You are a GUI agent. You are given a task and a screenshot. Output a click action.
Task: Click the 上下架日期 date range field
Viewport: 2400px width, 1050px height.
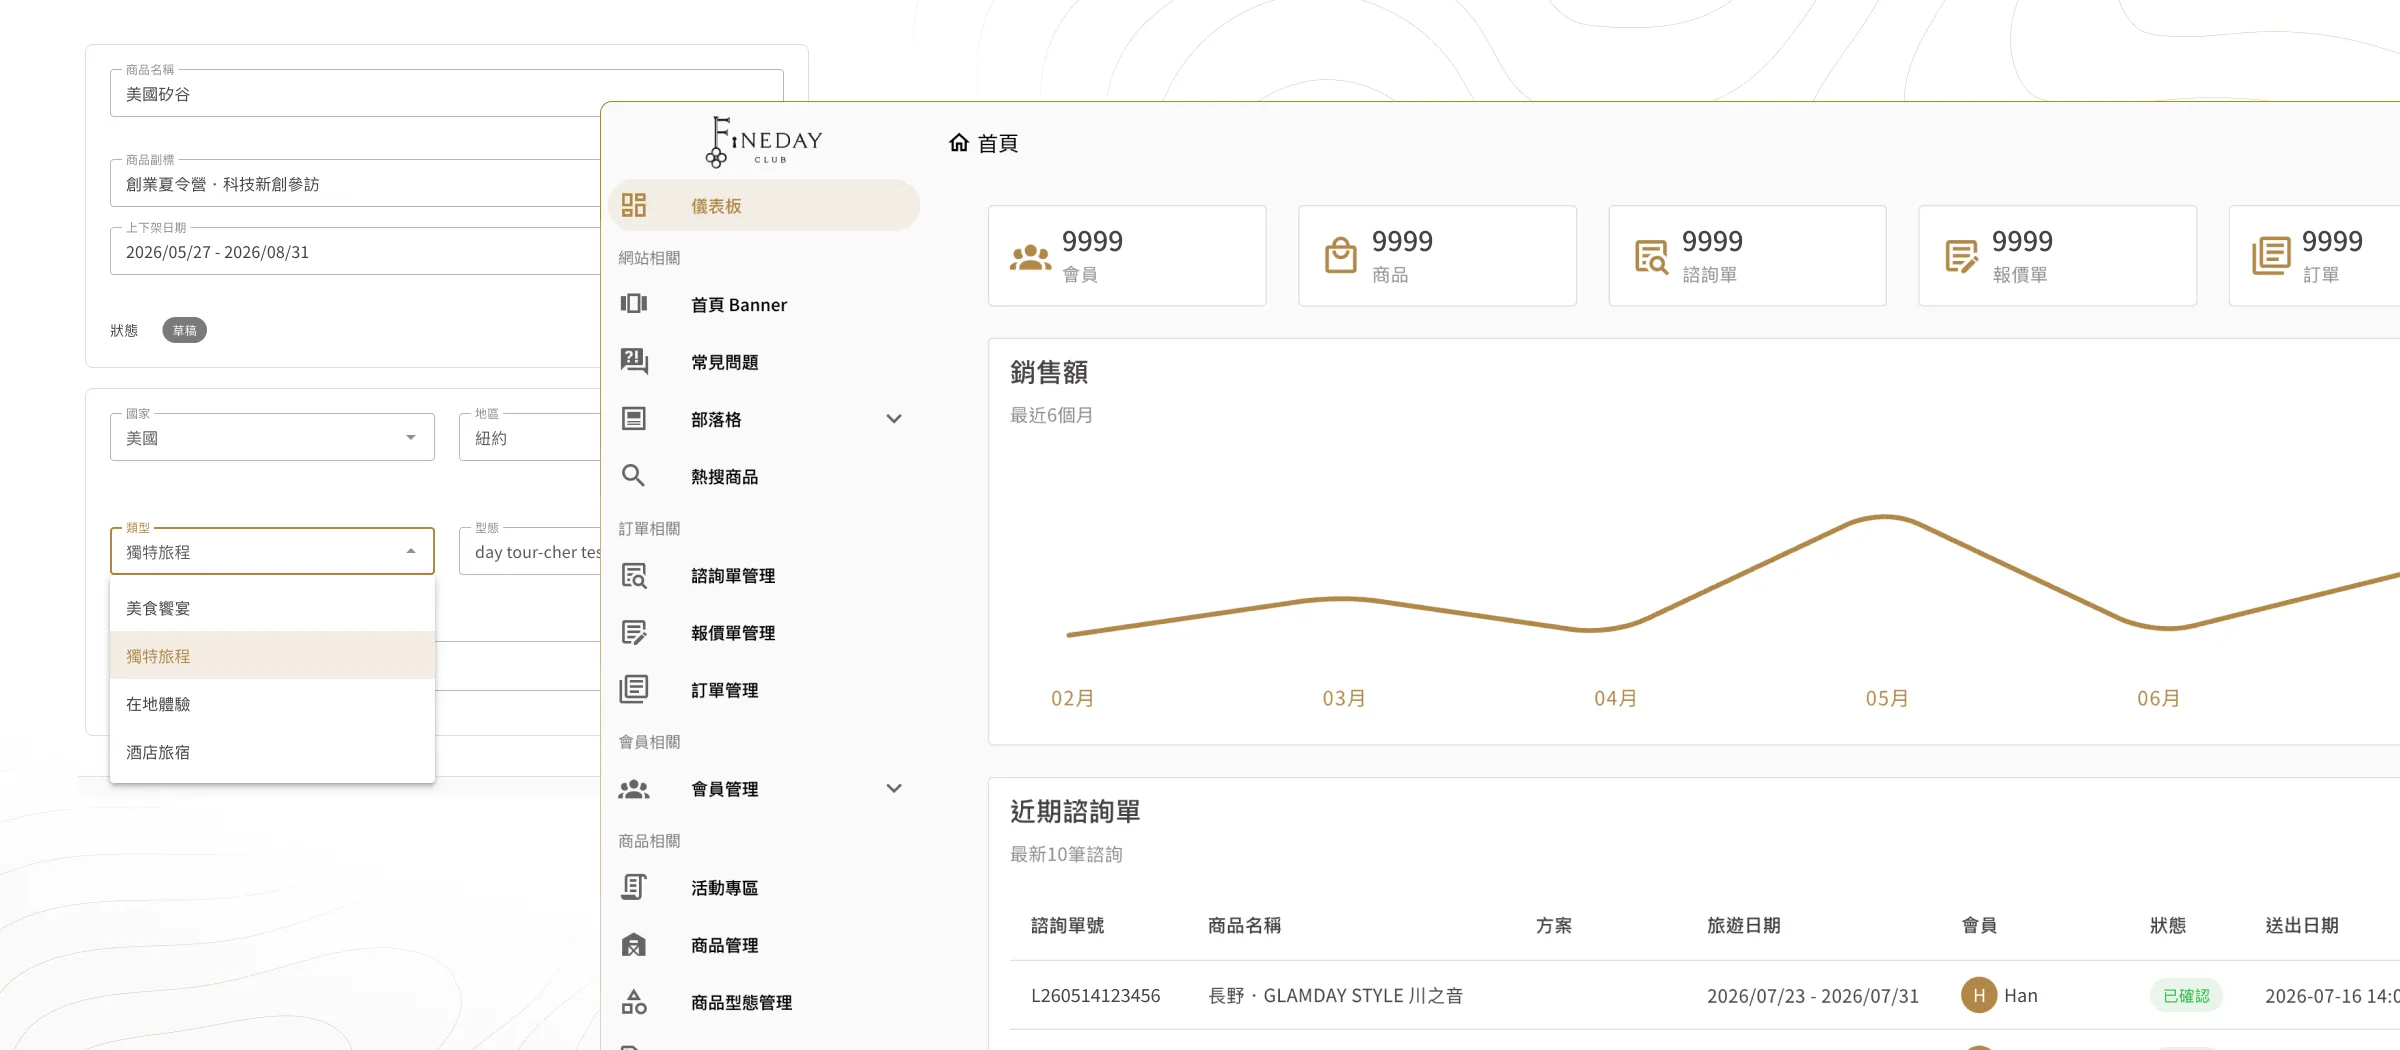[x=355, y=251]
